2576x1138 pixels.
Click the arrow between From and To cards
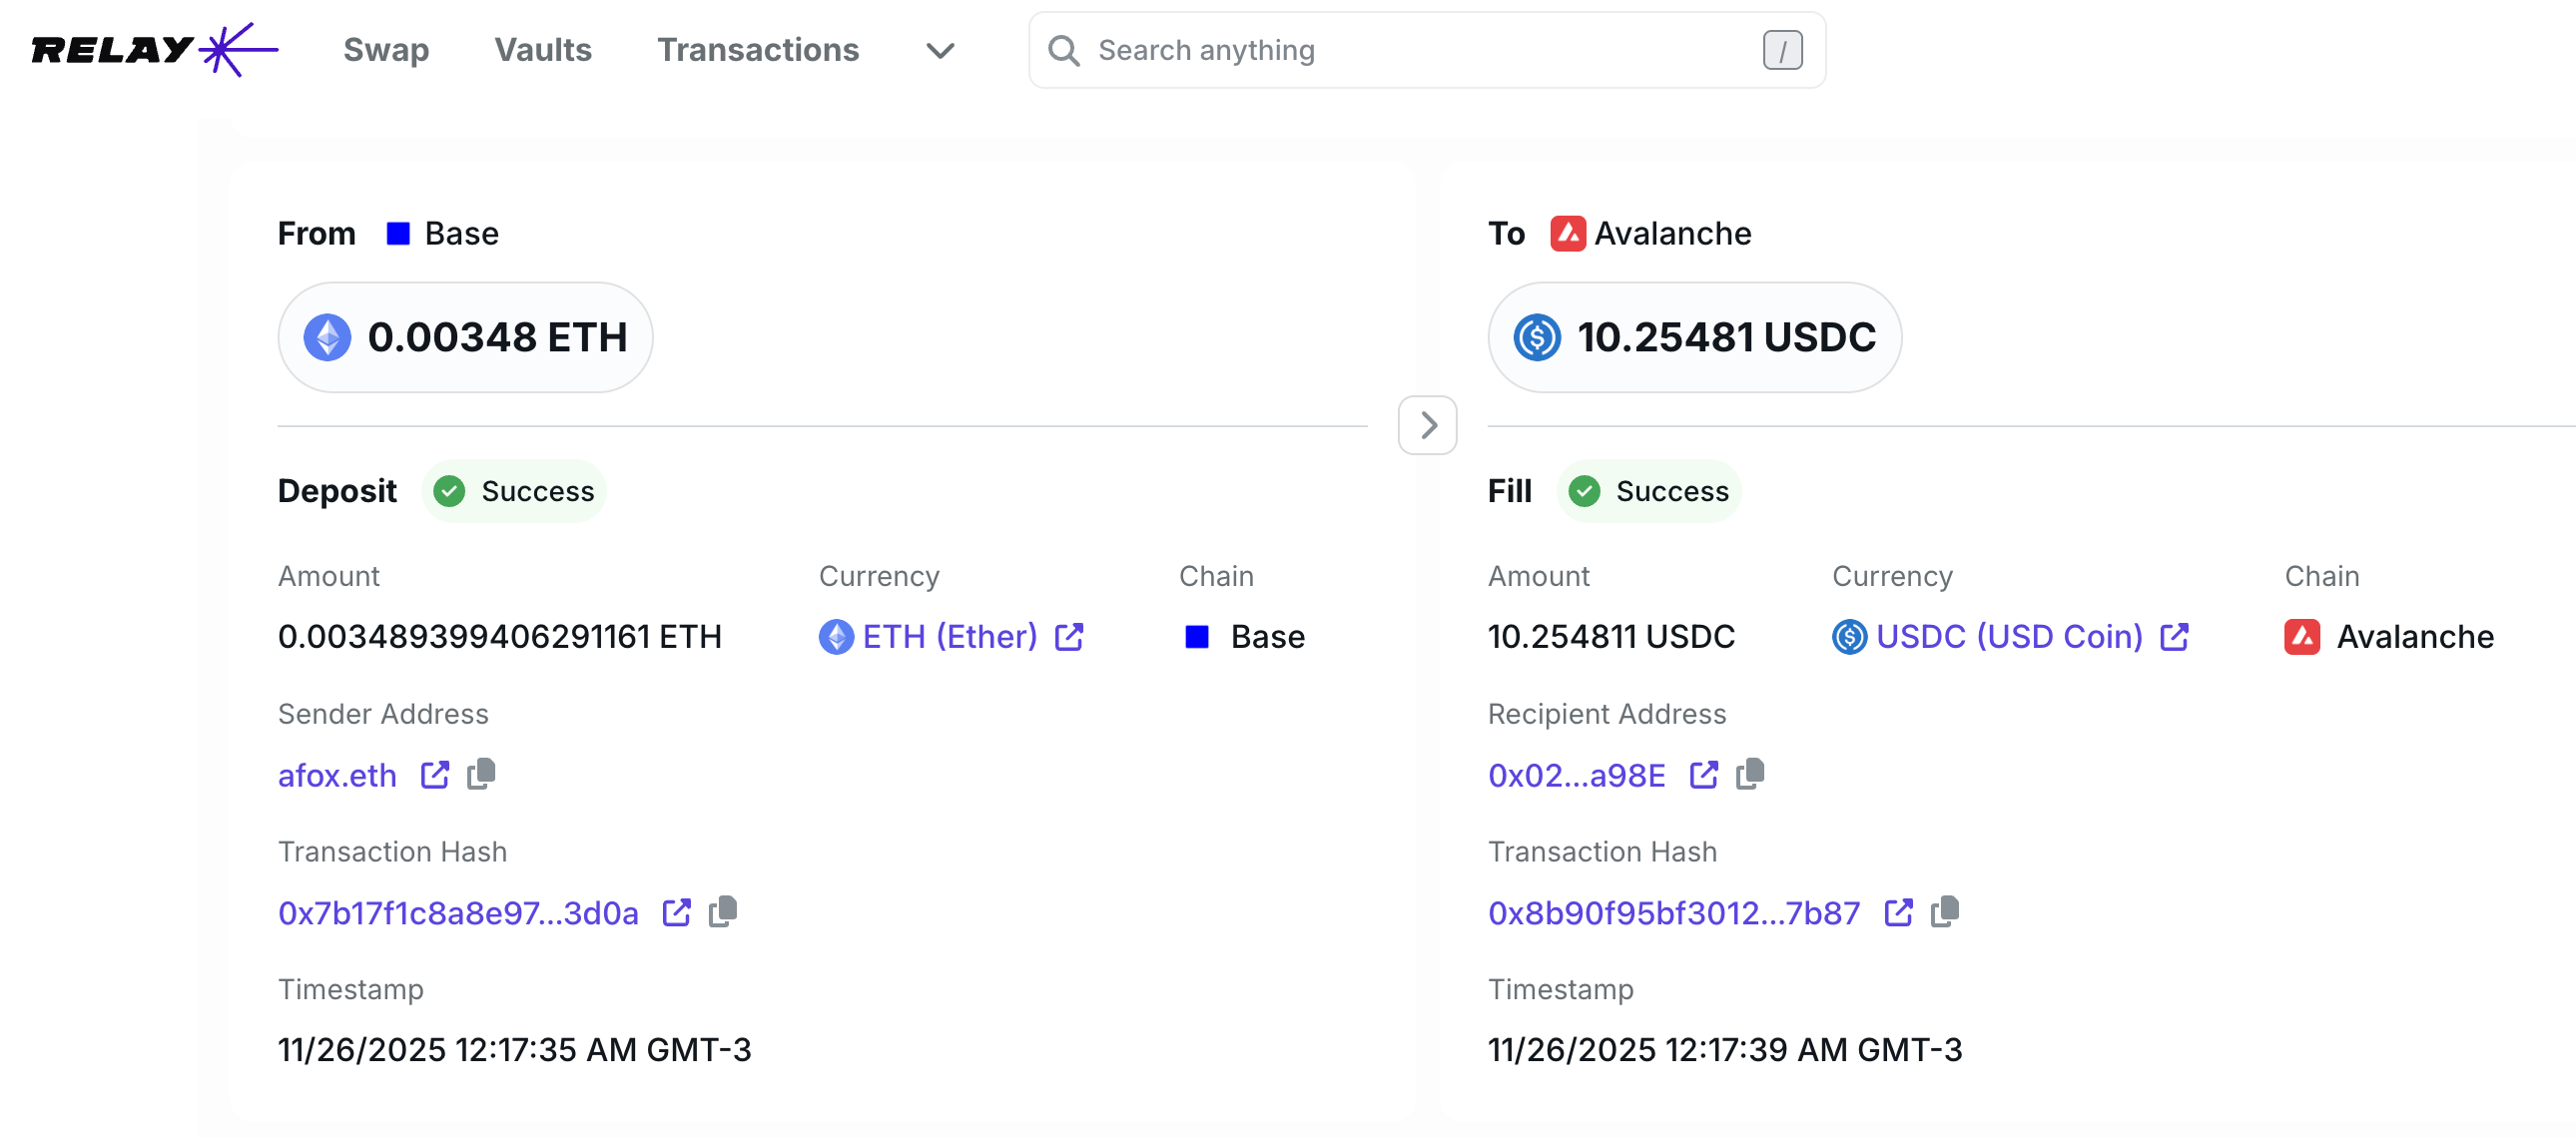pos(1427,425)
